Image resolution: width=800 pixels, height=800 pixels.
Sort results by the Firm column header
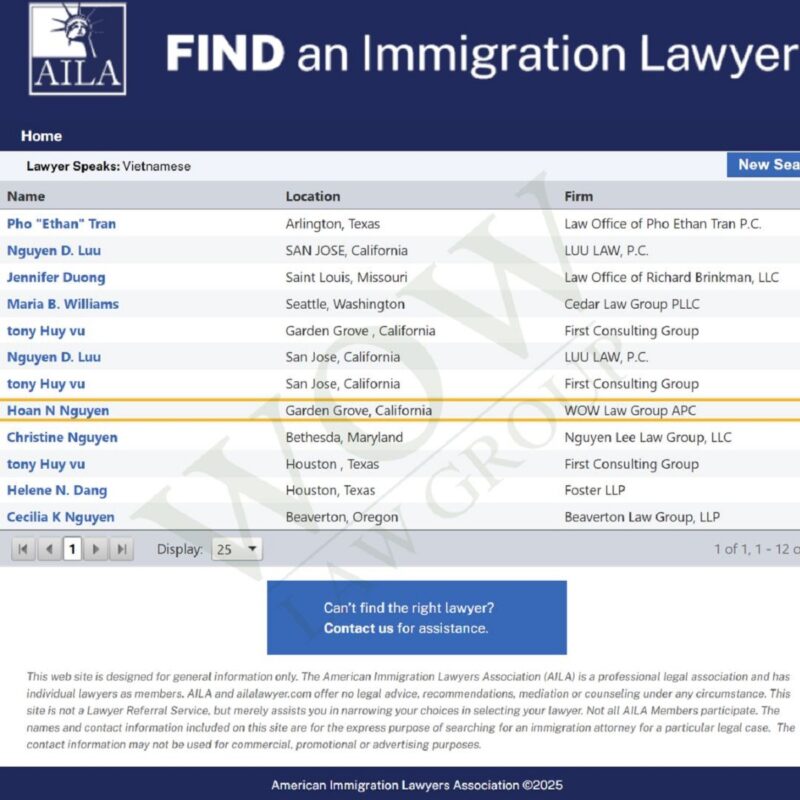pyautogui.click(x=578, y=196)
